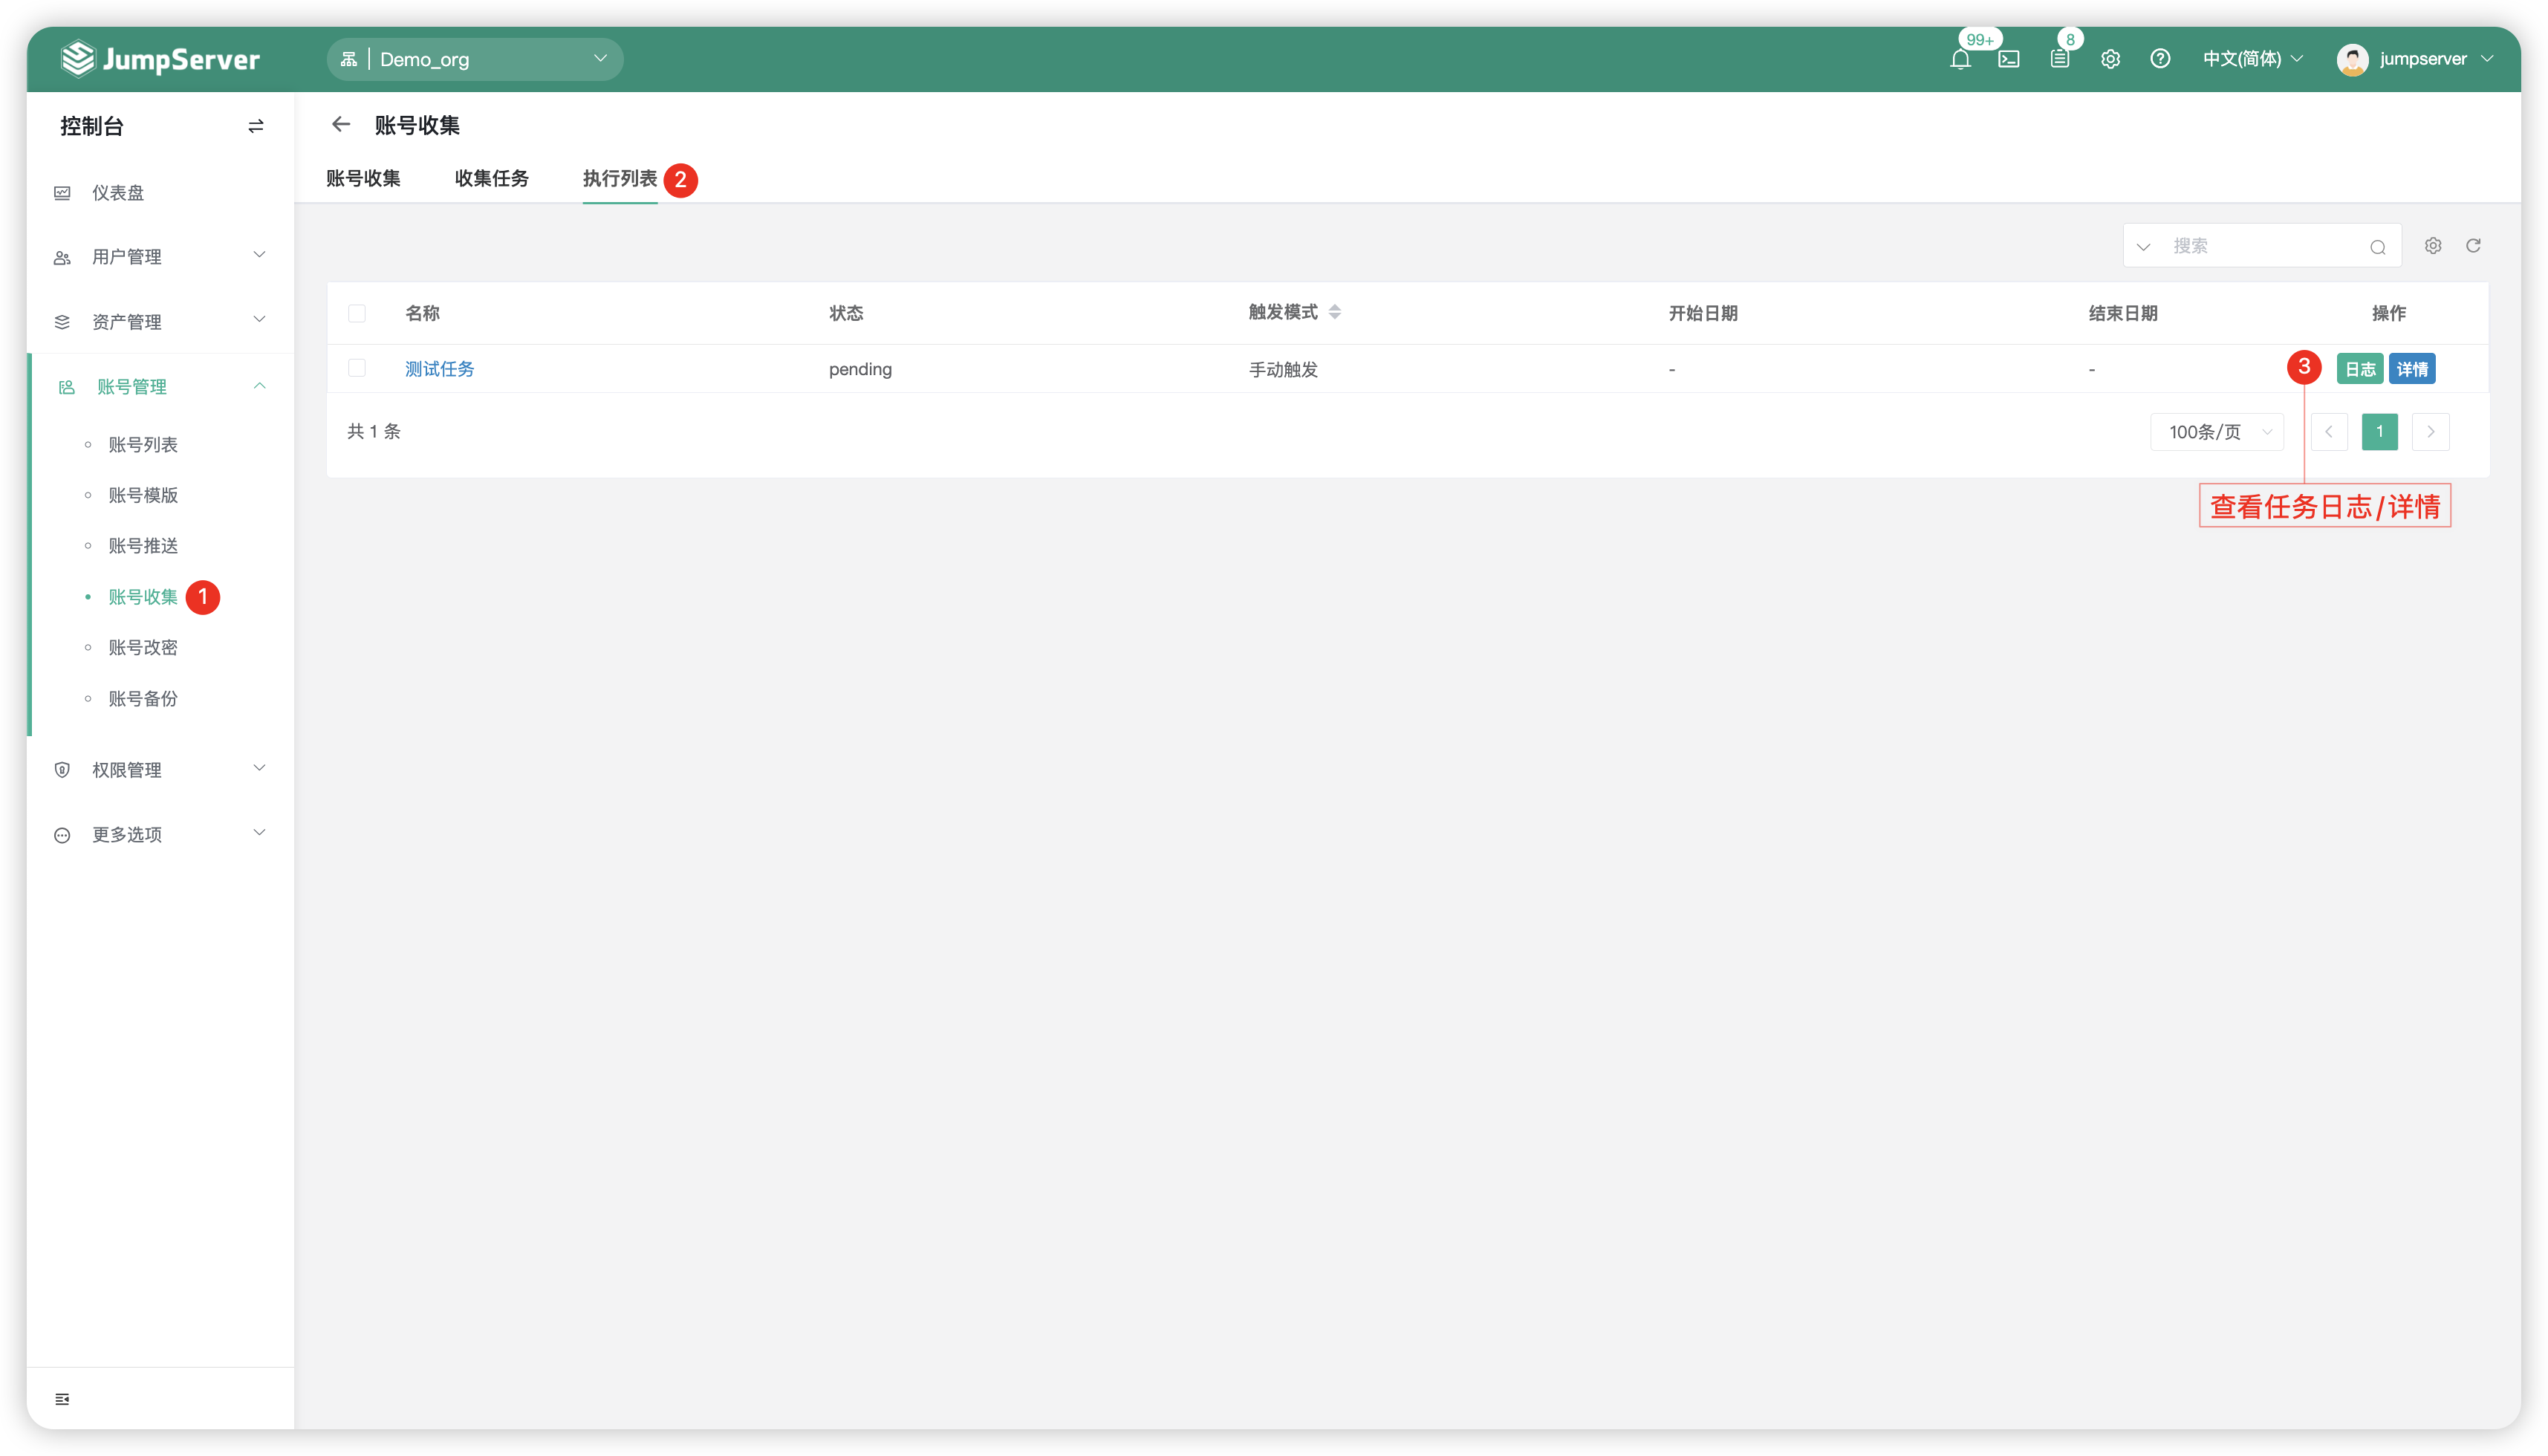This screenshot has width=2548, height=1456.
Task: Sort by 触发模式 column arrows
Action: coord(1334,312)
